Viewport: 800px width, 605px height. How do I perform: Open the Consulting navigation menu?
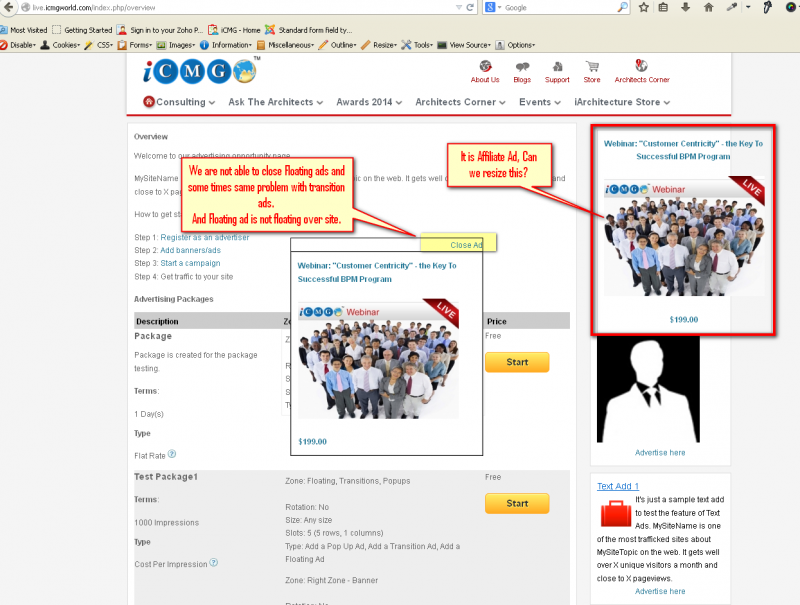[x=186, y=102]
